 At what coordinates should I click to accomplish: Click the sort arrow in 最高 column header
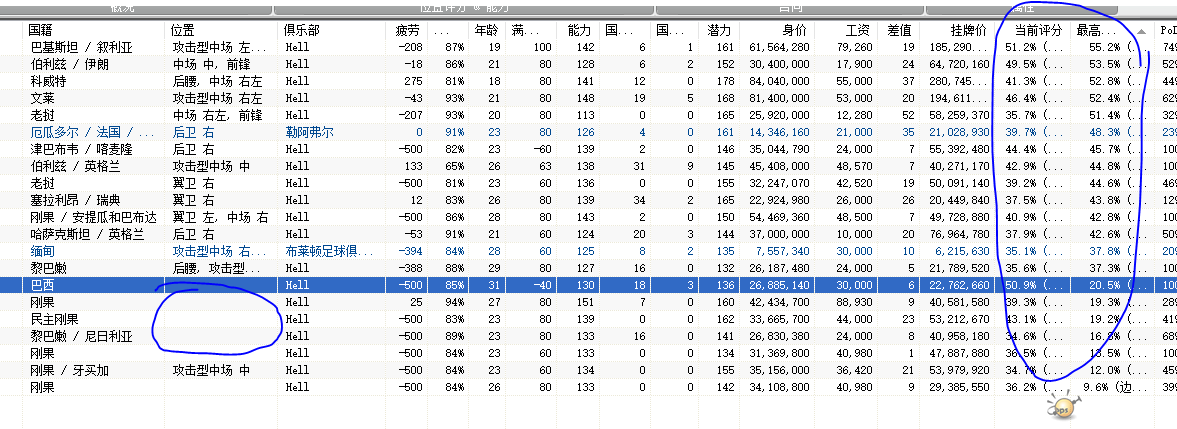[1141, 31]
